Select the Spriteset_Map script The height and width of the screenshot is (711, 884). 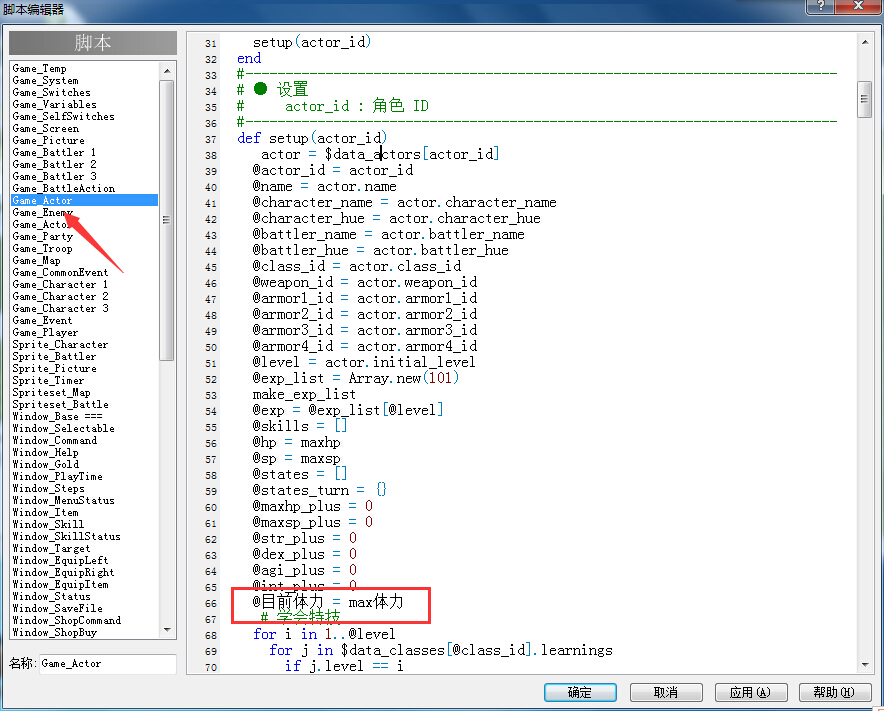pos(51,392)
